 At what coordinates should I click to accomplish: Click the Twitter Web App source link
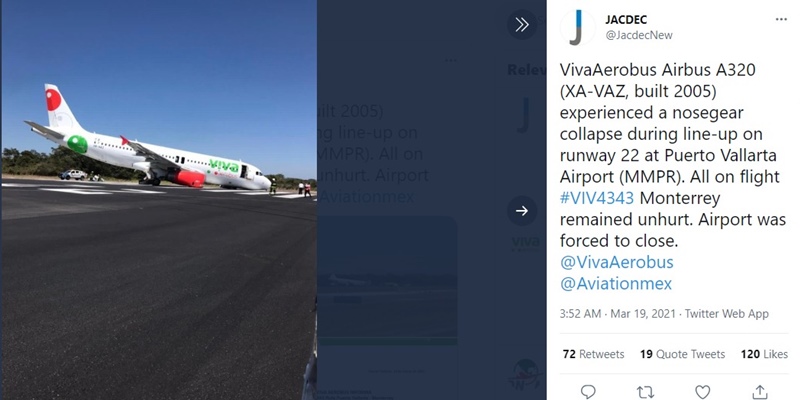pyautogui.click(x=727, y=314)
